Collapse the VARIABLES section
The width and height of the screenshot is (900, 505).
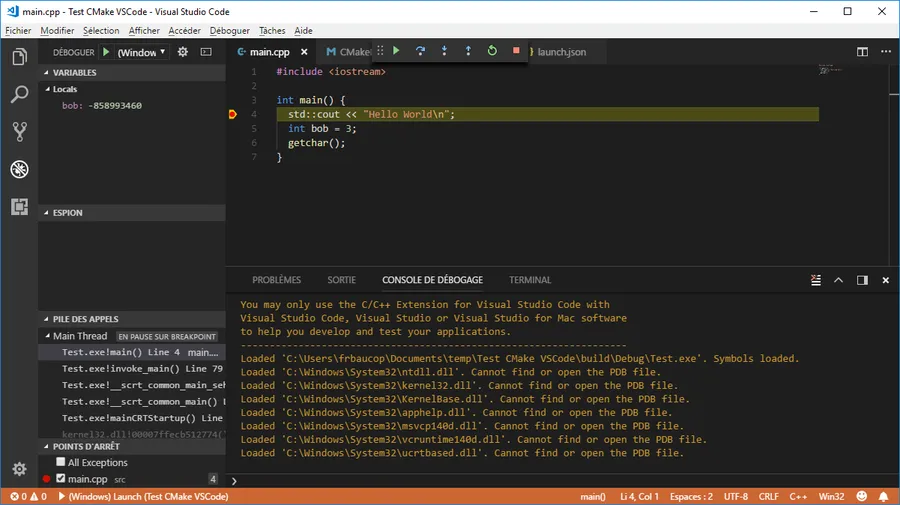[131, 72]
